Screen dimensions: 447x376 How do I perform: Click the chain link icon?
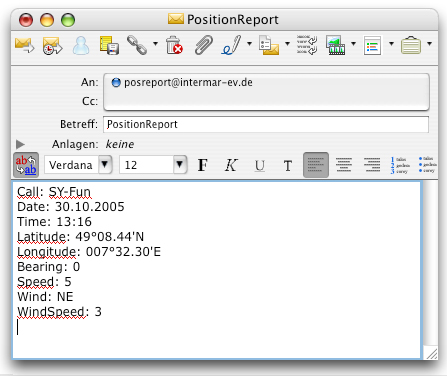click(137, 45)
